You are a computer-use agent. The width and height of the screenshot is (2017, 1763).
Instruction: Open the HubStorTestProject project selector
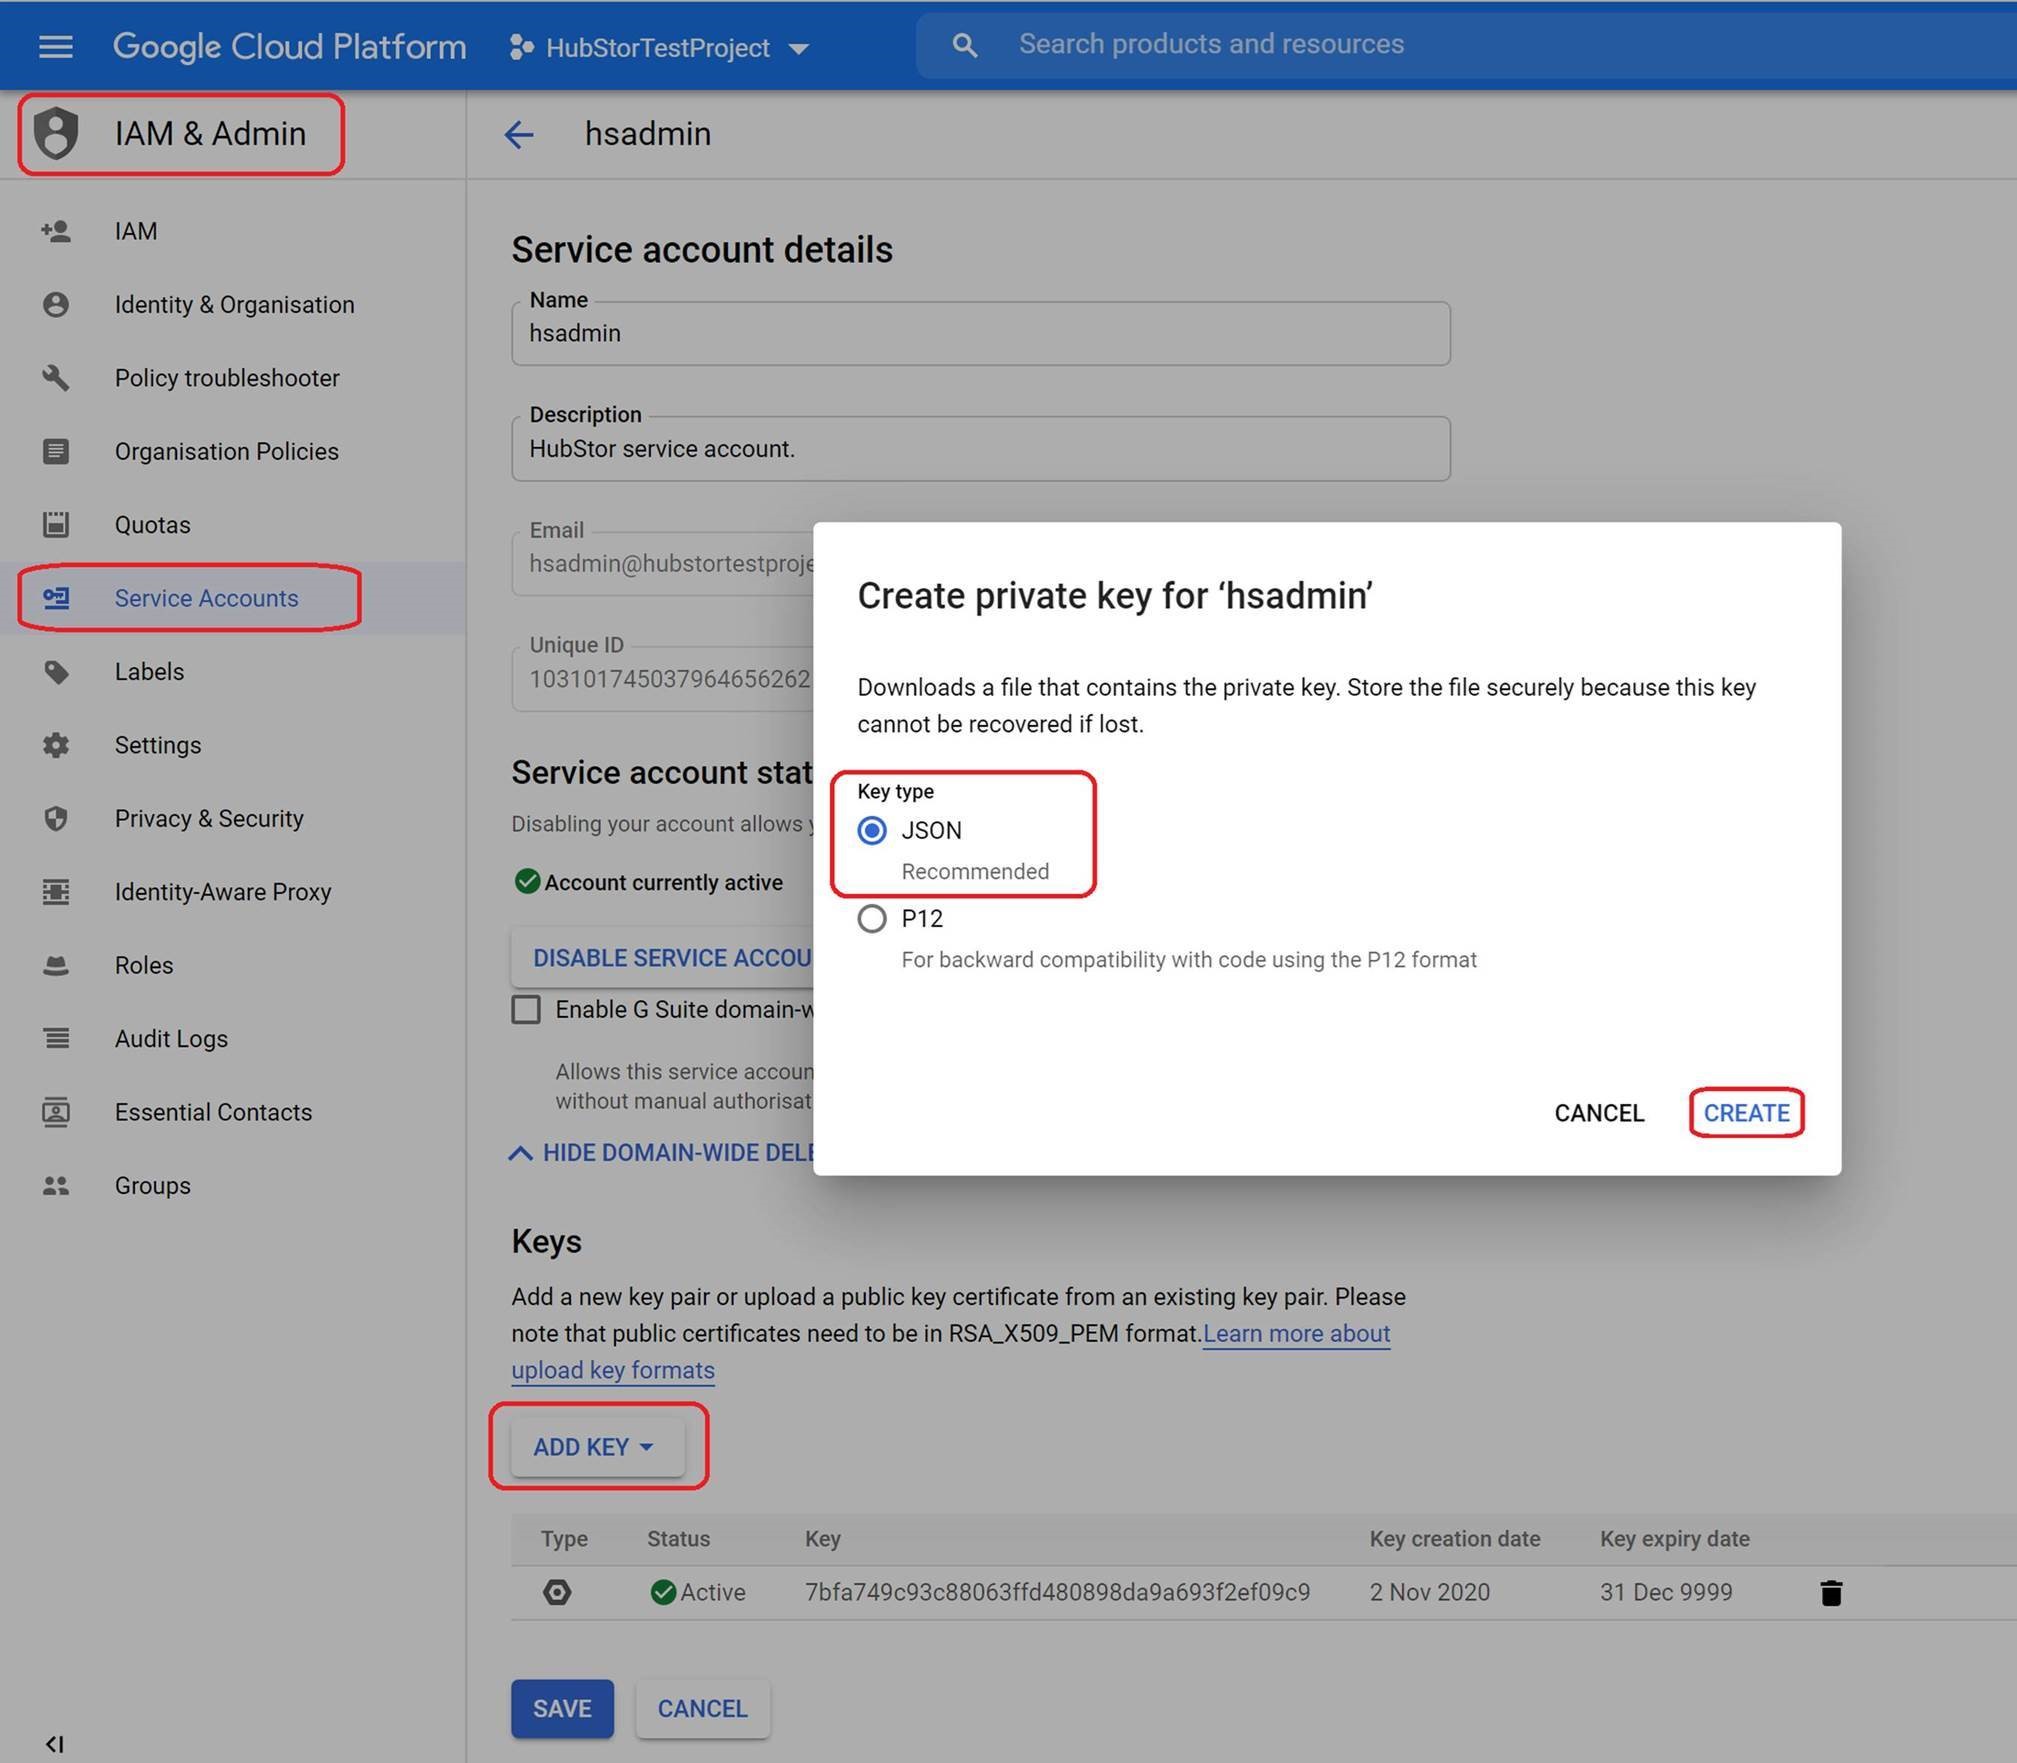[x=660, y=48]
